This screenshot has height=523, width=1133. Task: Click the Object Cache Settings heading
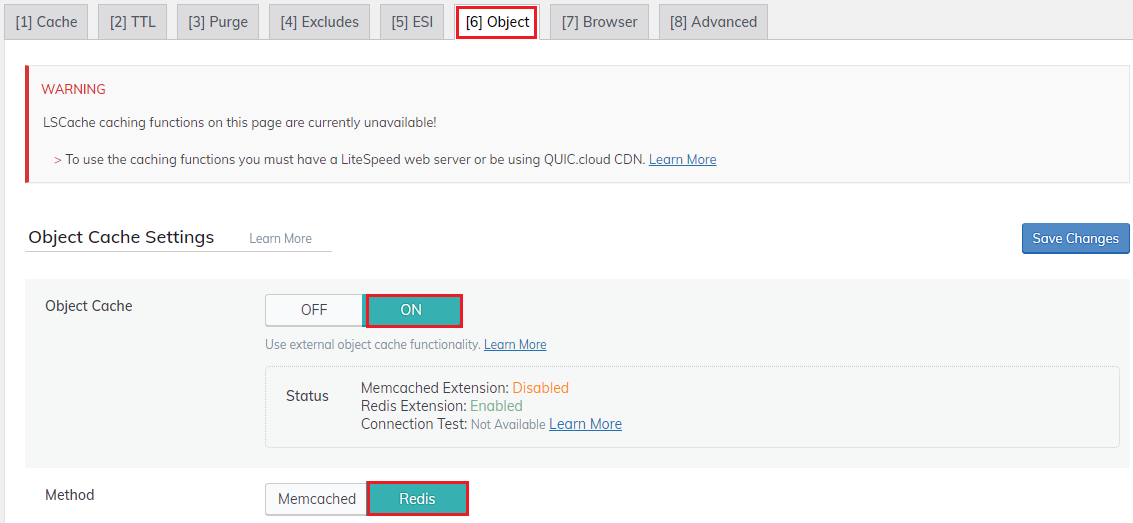click(121, 237)
